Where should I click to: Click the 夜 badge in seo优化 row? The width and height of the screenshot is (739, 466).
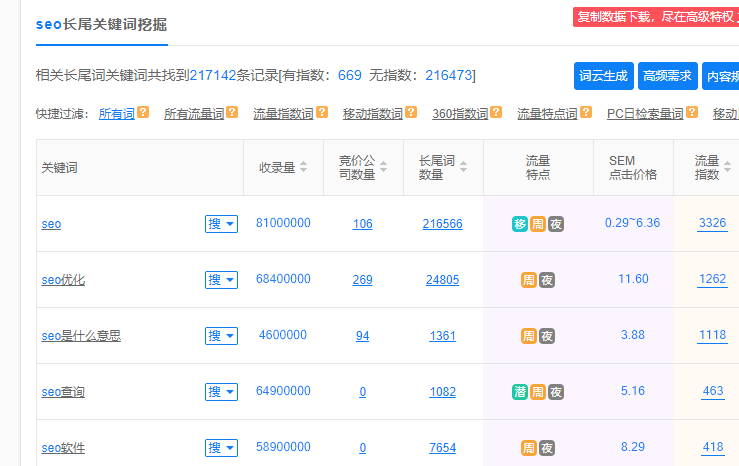tap(547, 280)
